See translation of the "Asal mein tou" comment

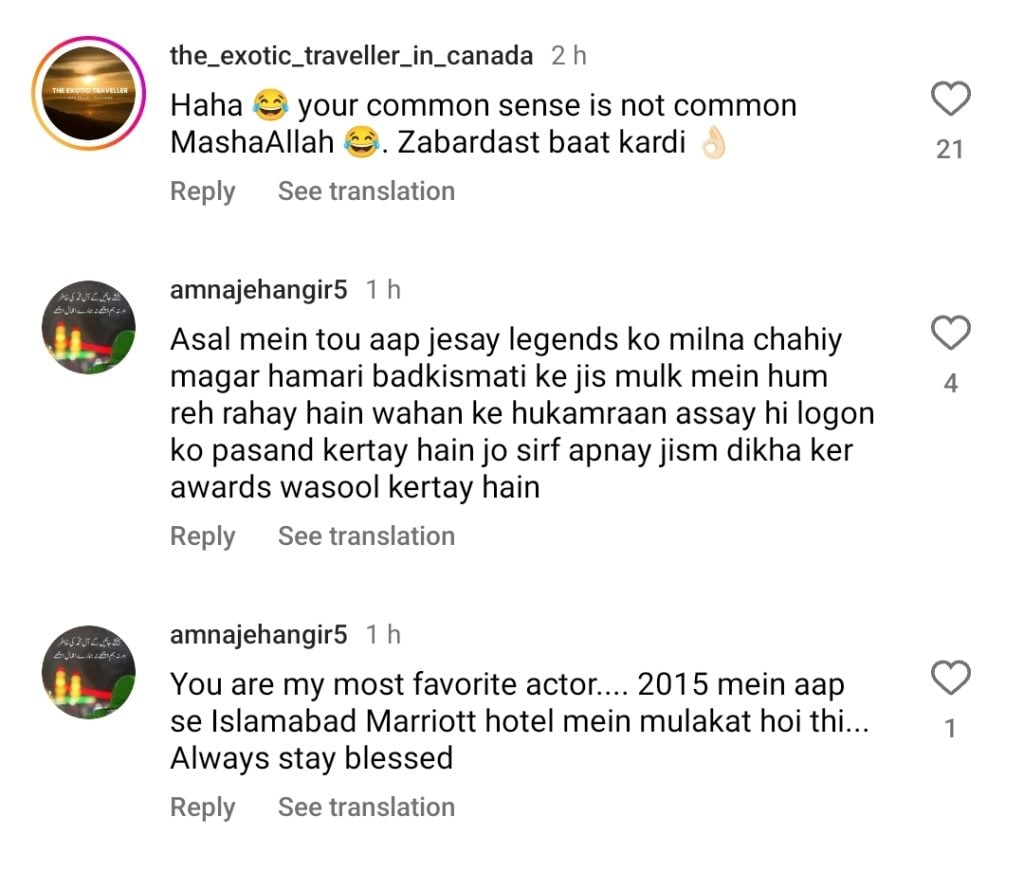(x=366, y=536)
